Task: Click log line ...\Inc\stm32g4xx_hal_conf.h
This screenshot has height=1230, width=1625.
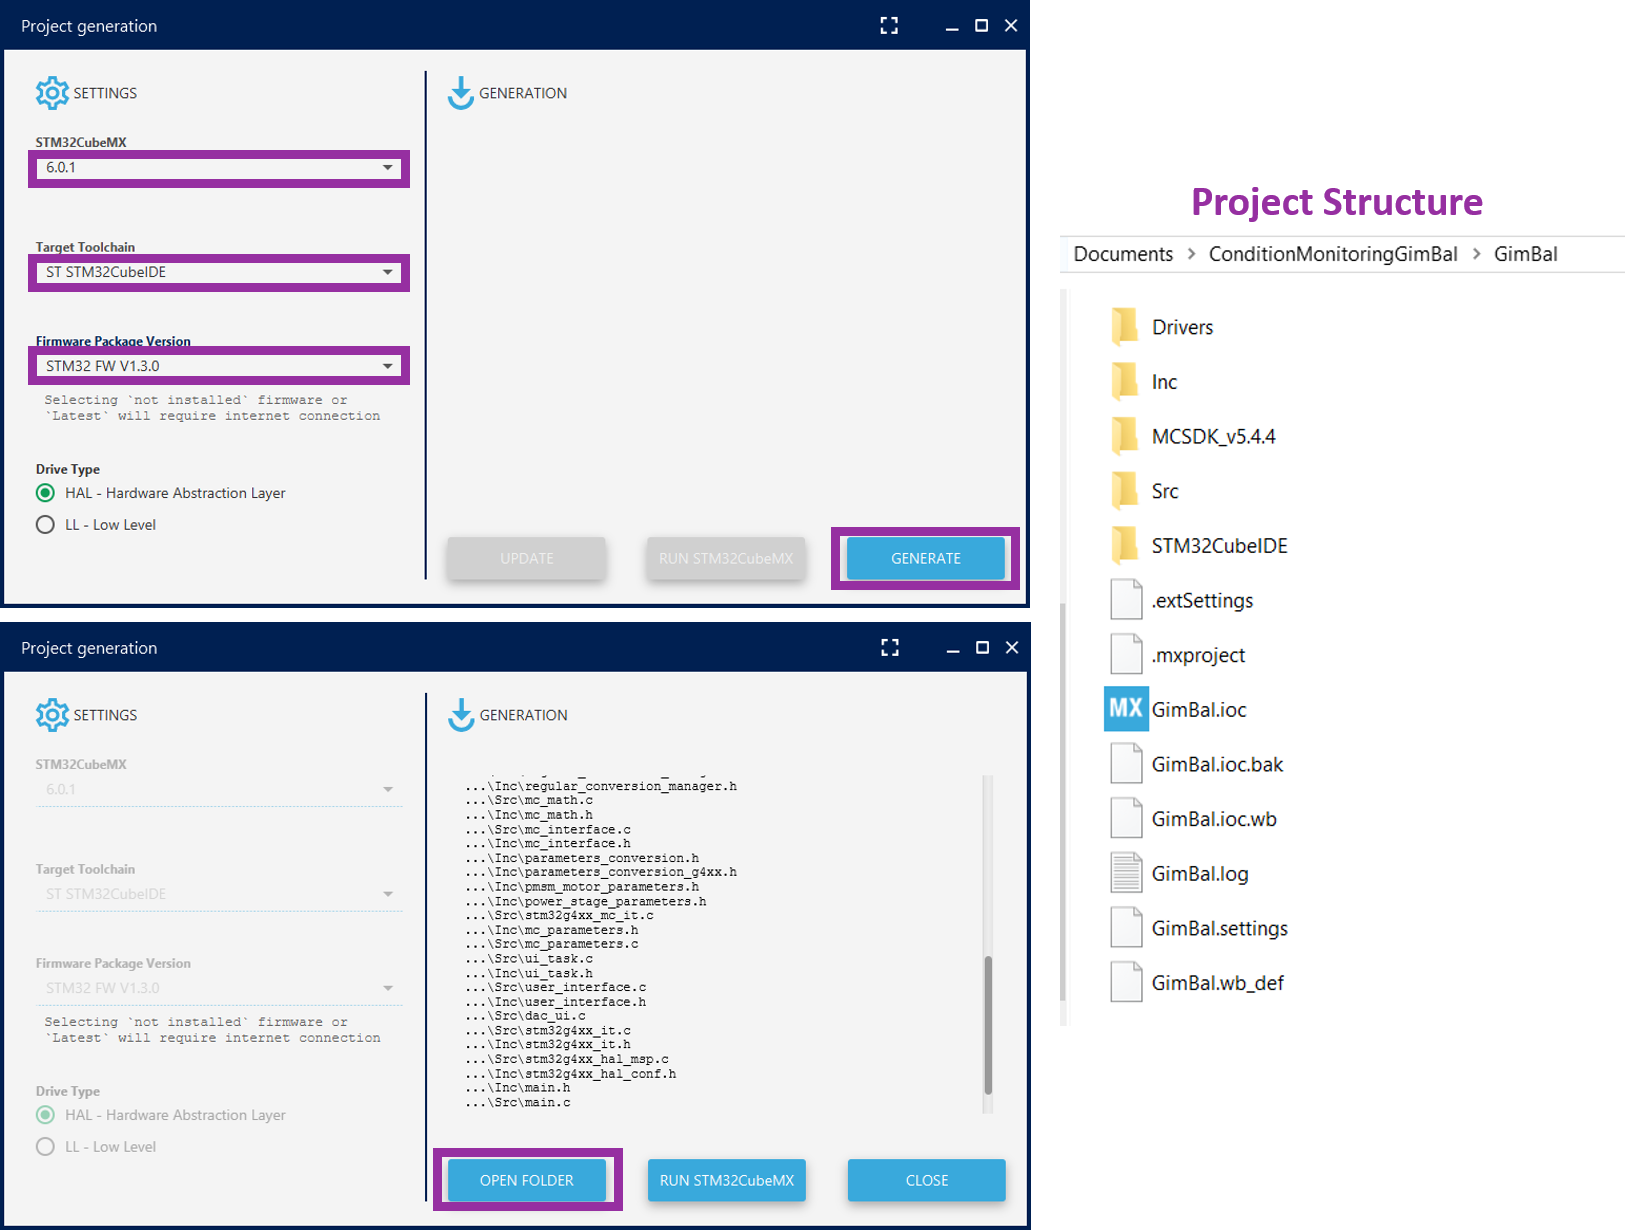Action: [570, 1074]
